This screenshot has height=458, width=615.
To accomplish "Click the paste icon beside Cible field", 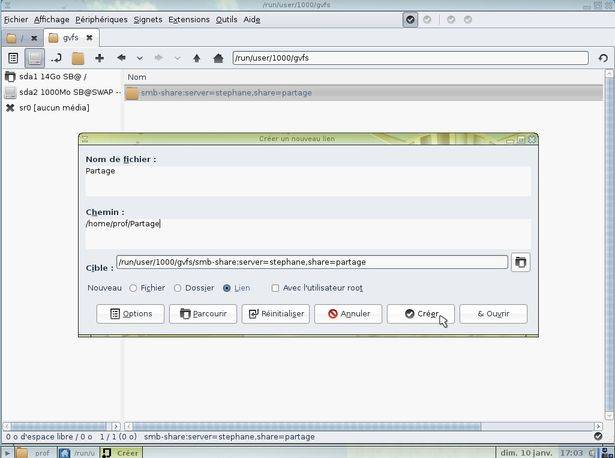I will coord(520,262).
